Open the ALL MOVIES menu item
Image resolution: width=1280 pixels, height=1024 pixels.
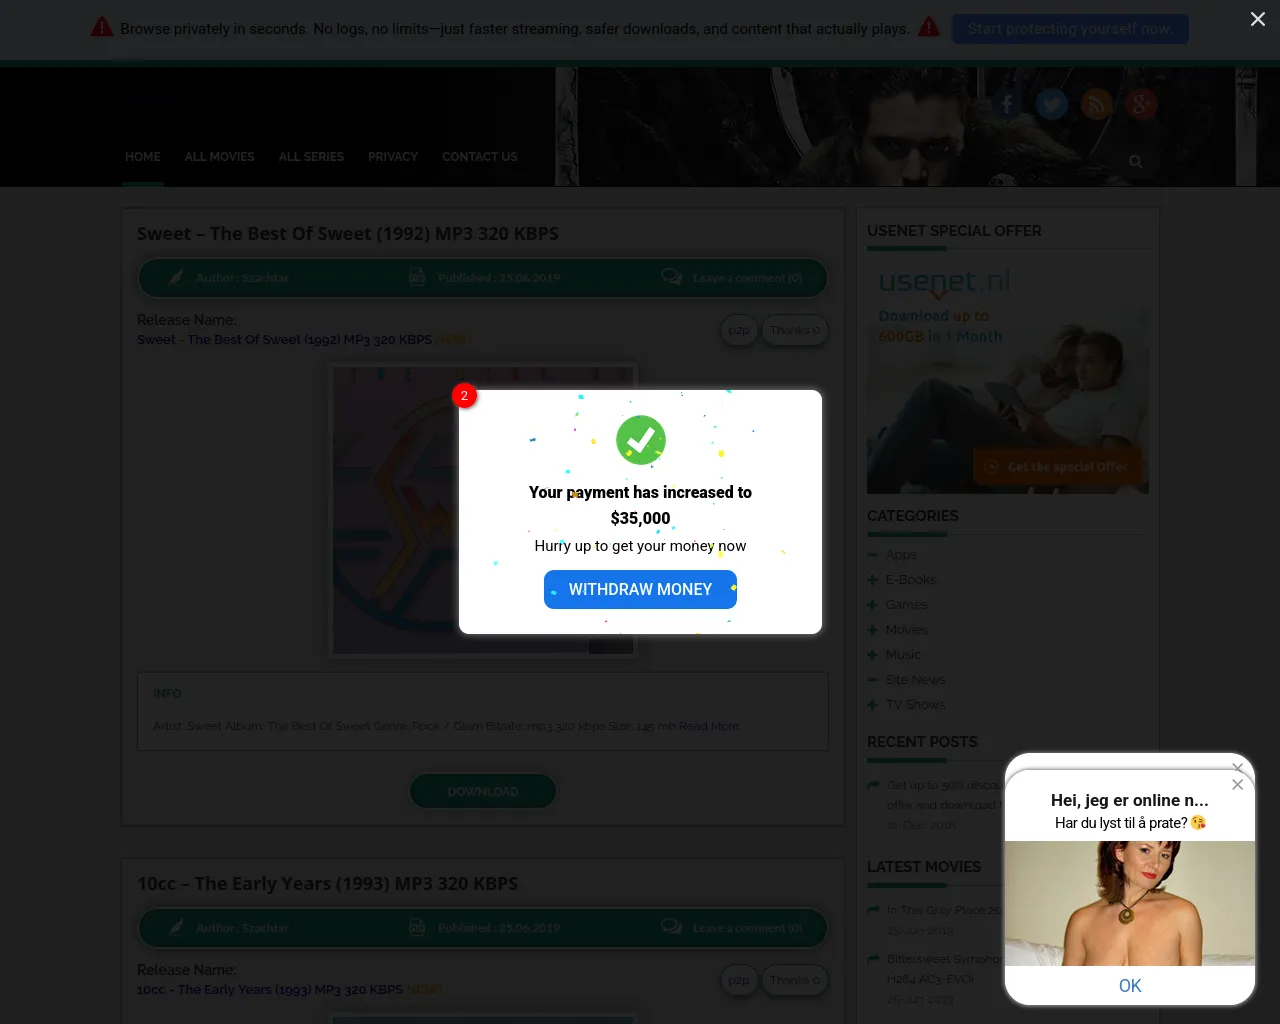tap(220, 157)
